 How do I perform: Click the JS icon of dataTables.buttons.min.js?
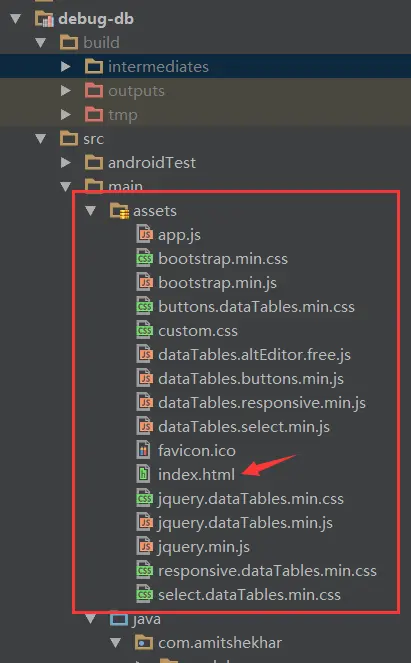click(x=144, y=378)
